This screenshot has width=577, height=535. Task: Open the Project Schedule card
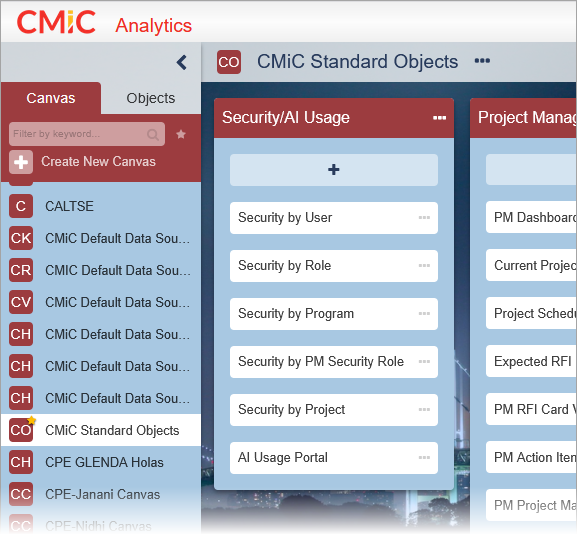pyautogui.click(x=531, y=313)
